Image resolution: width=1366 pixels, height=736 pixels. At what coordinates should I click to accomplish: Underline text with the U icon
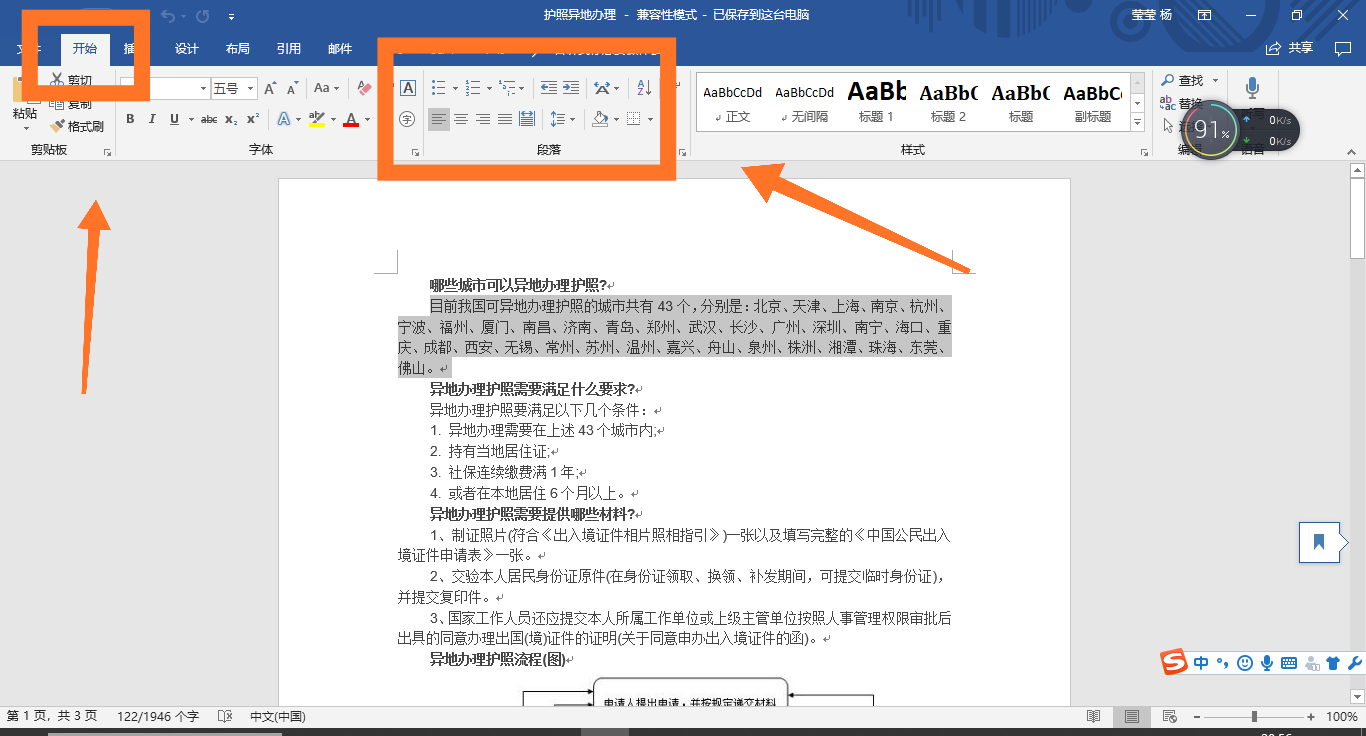(x=175, y=119)
